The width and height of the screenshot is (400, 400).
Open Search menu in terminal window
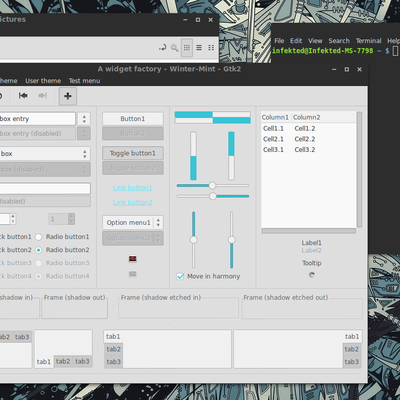pos(339,41)
